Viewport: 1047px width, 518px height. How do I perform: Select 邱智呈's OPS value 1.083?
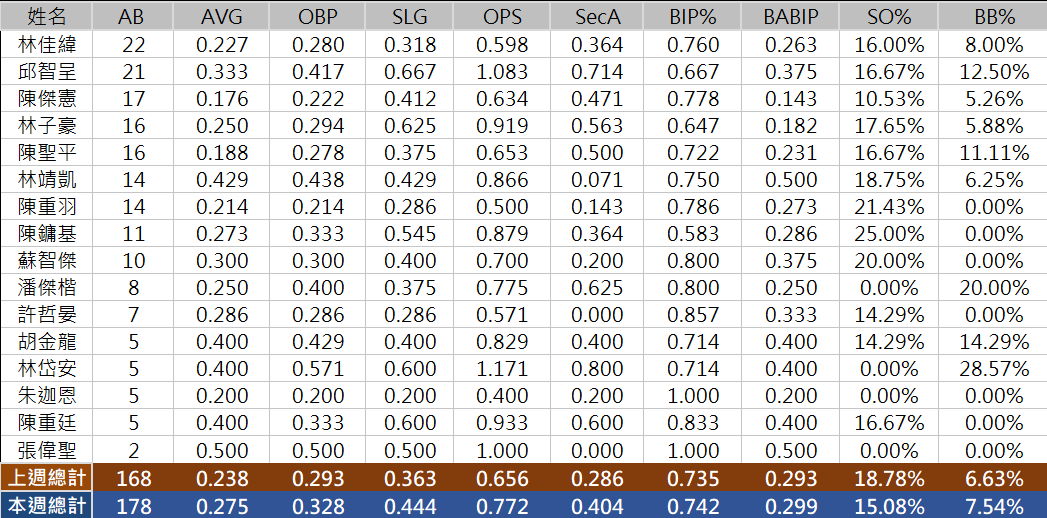tap(501, 71)
